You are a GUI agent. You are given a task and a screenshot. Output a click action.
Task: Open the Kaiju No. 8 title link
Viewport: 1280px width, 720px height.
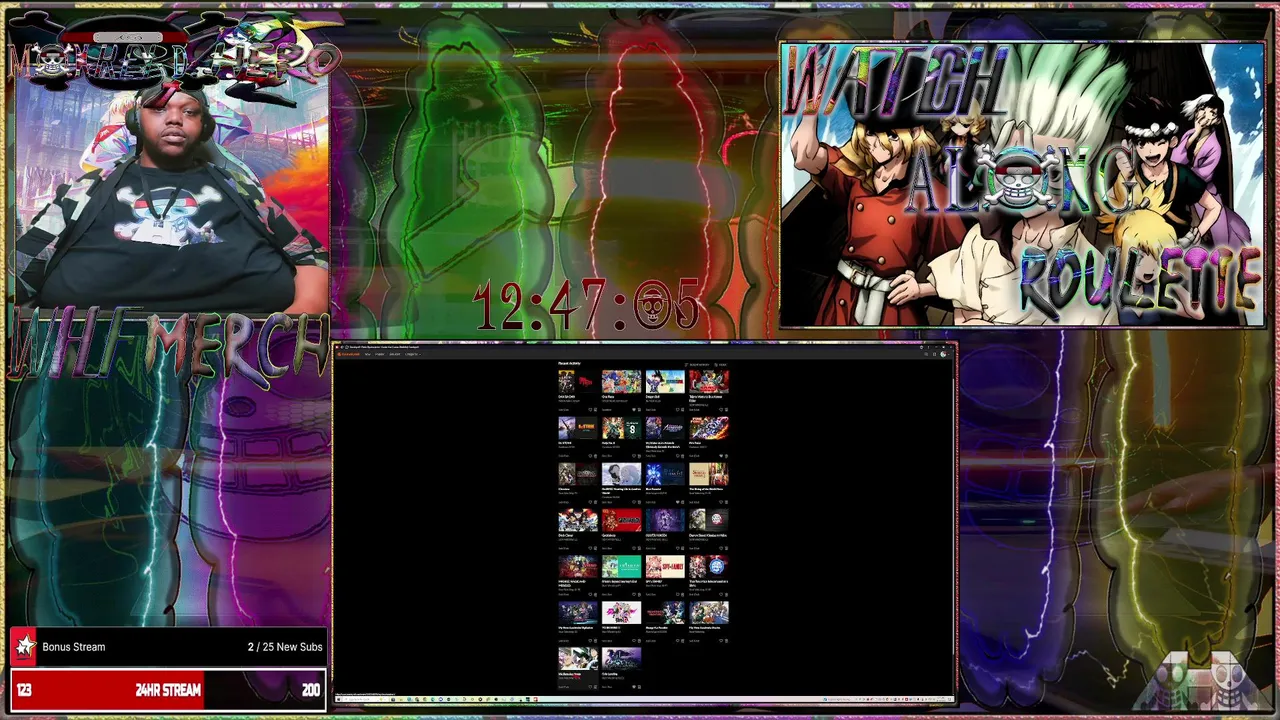coord(608,443)
